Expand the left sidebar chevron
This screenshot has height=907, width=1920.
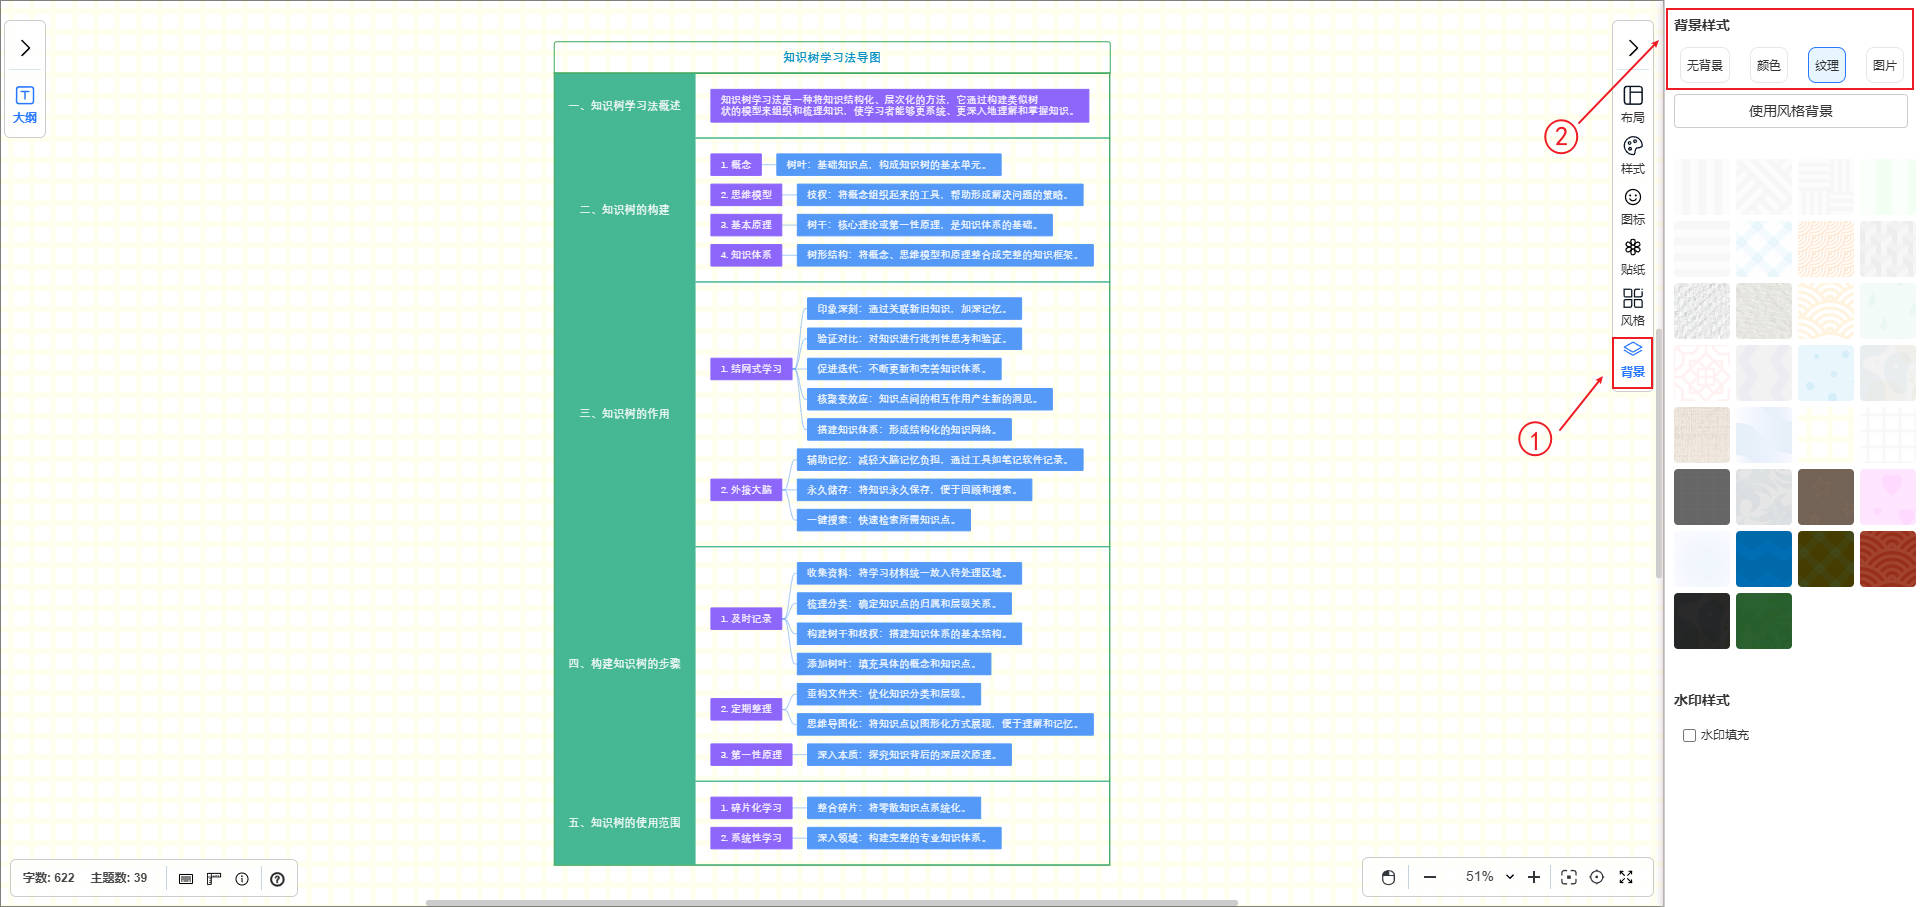tap(25, 47)
